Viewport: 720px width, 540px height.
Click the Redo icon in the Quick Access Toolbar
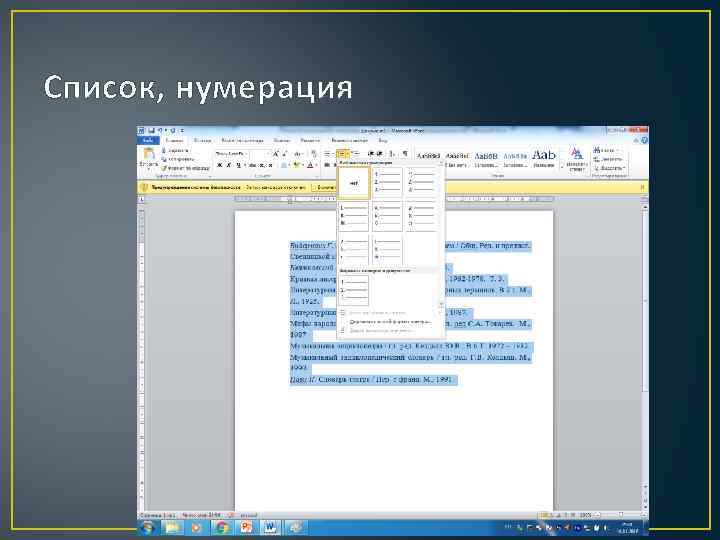173,131
